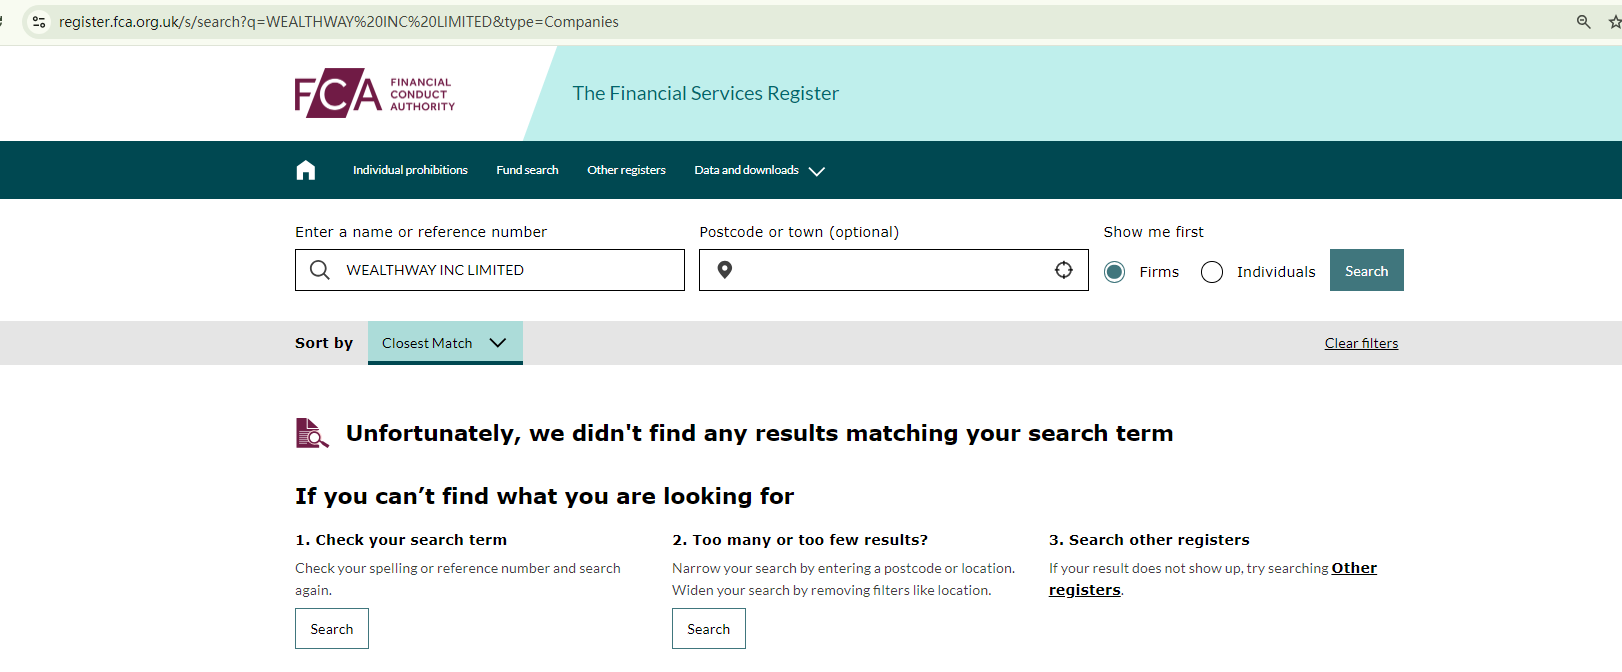Open site information icon in address bar
Screen dimensions: 1622x672
point(39,22)
